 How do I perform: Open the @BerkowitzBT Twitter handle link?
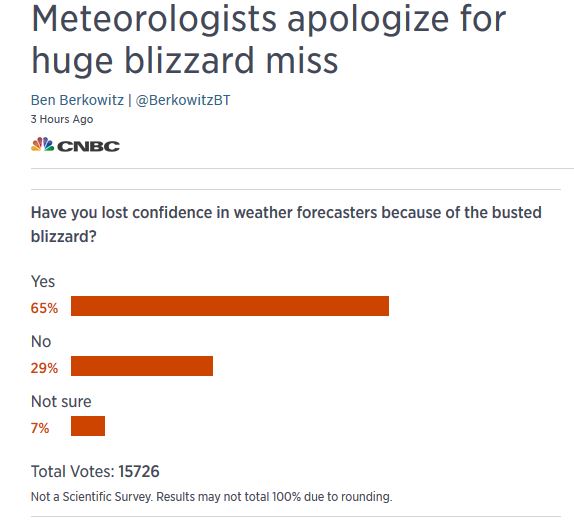coord(183,100)
